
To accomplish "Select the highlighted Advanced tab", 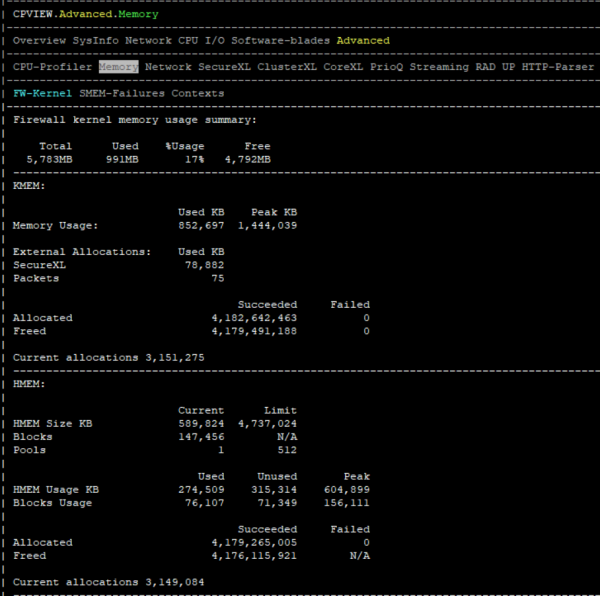I will (x=363, y=41).
